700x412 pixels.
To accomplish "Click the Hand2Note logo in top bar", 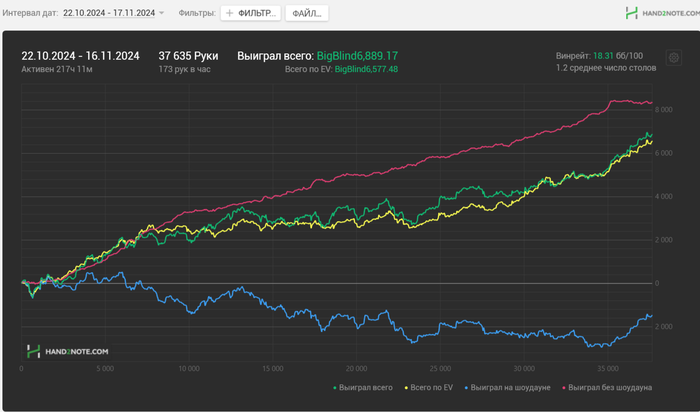I will coord(662,13).
